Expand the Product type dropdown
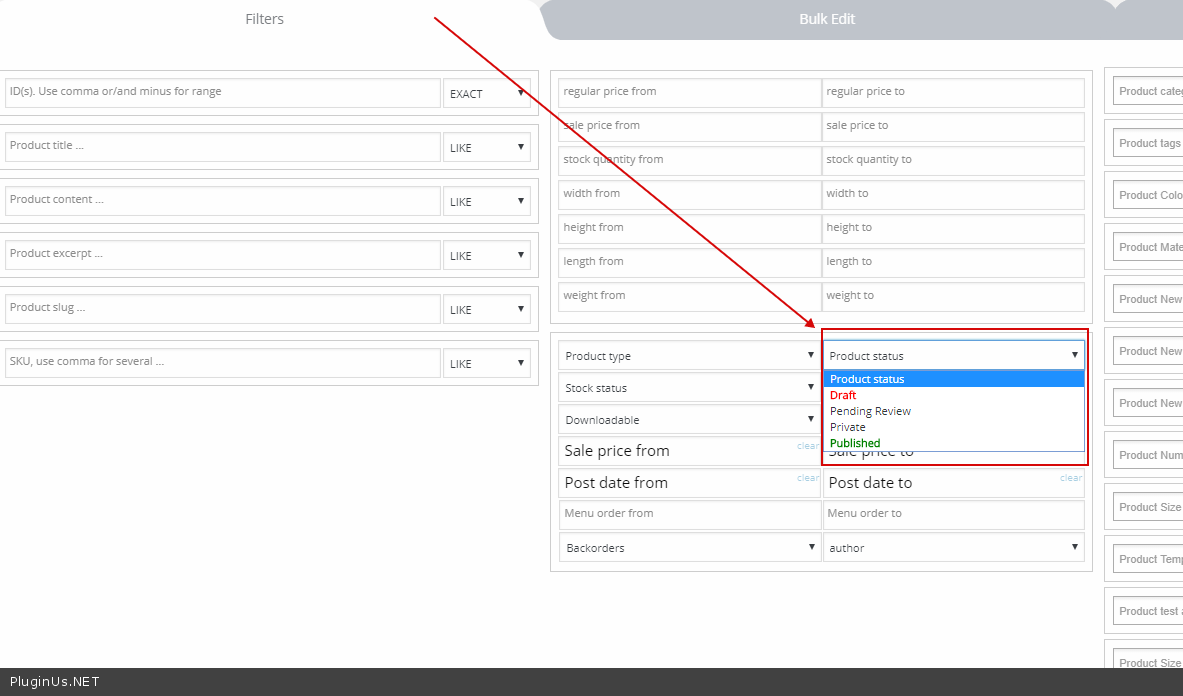The image size is (1183, 696). pos(689,356)
